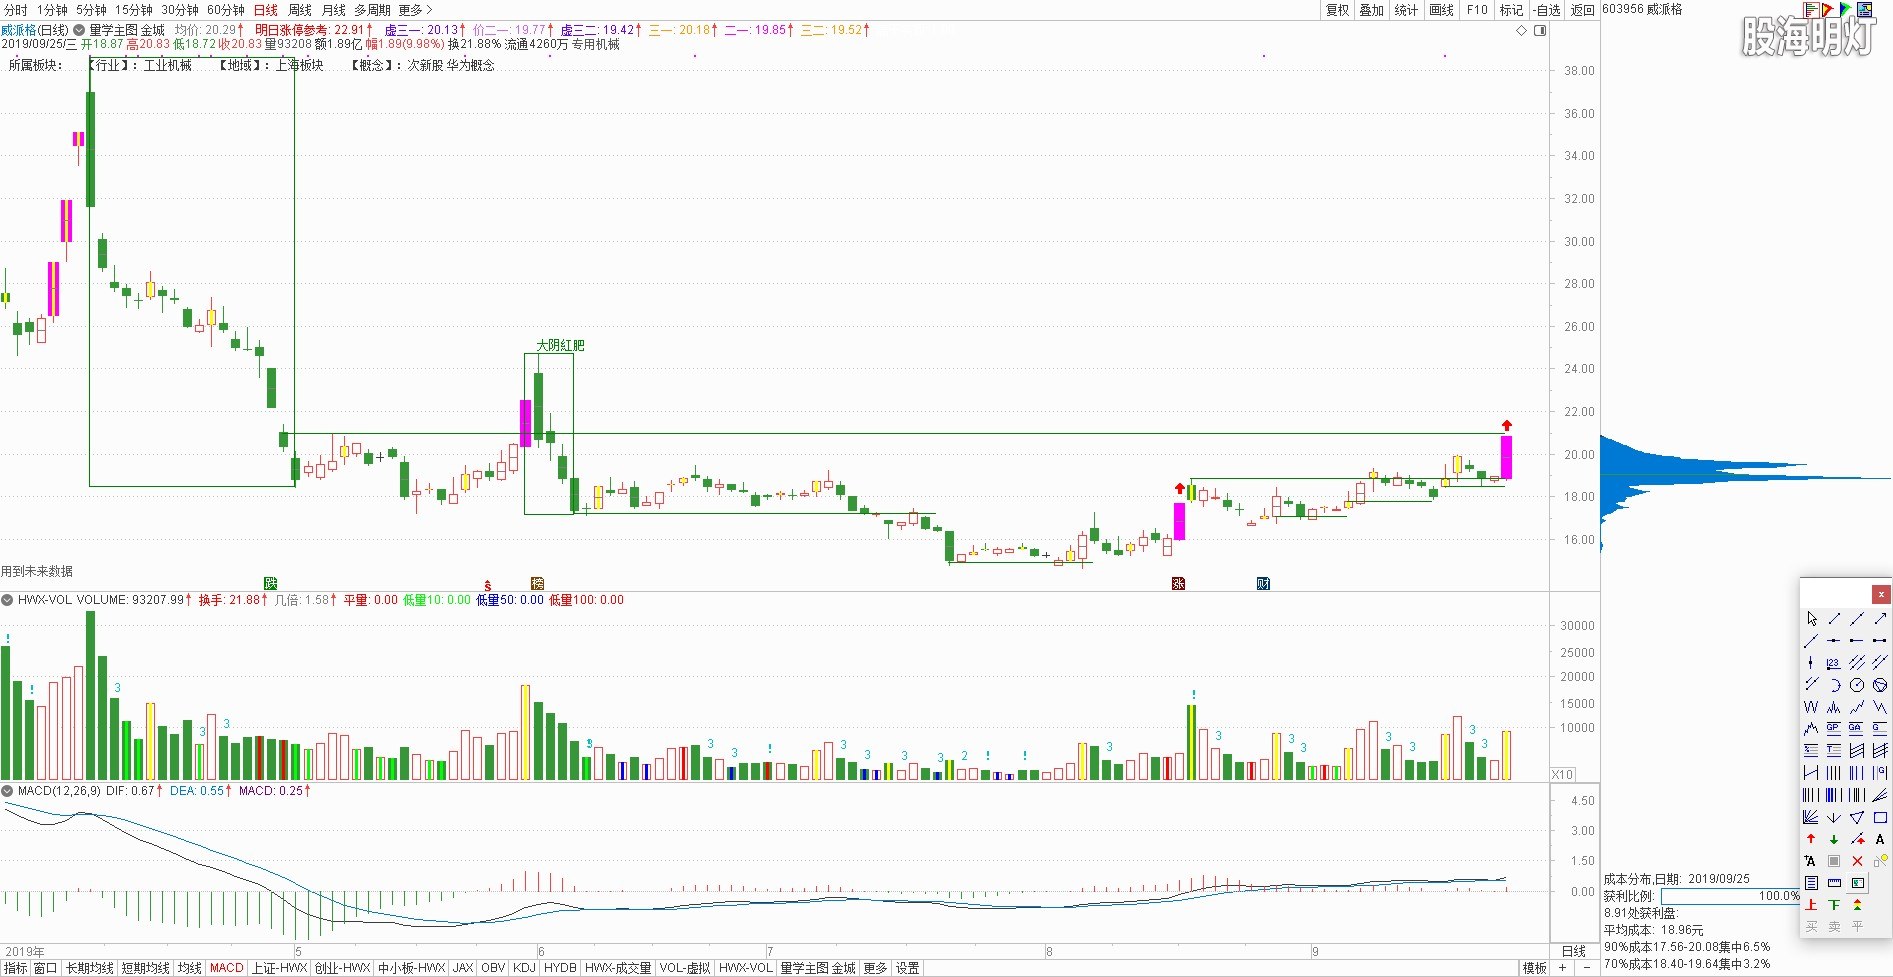Click the red X delete drawing tool
The width and height of the screenshot is (1893, 977).
click(1857, 861)
